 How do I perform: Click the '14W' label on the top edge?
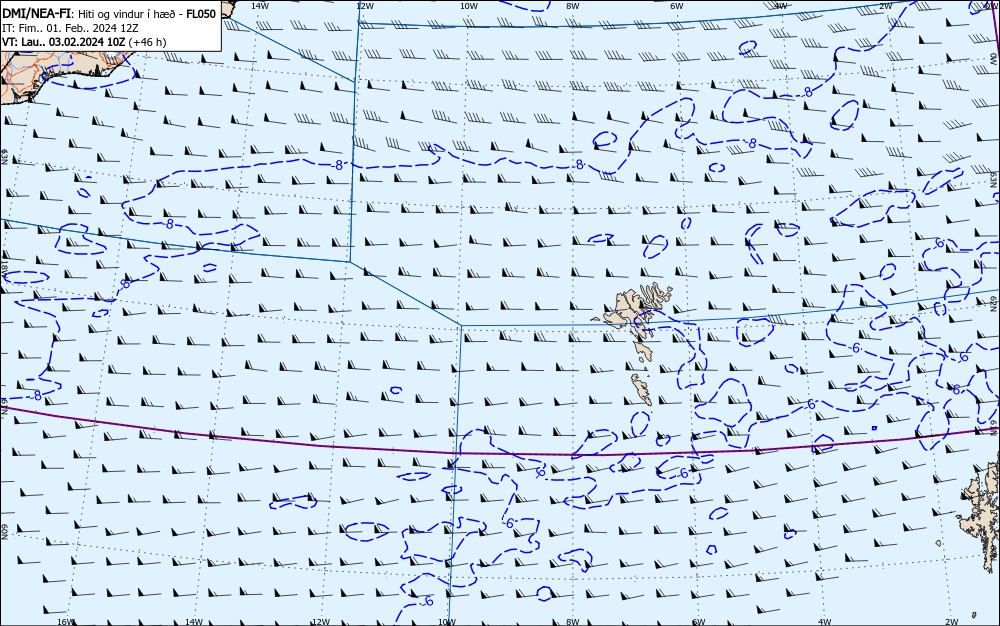259,6
